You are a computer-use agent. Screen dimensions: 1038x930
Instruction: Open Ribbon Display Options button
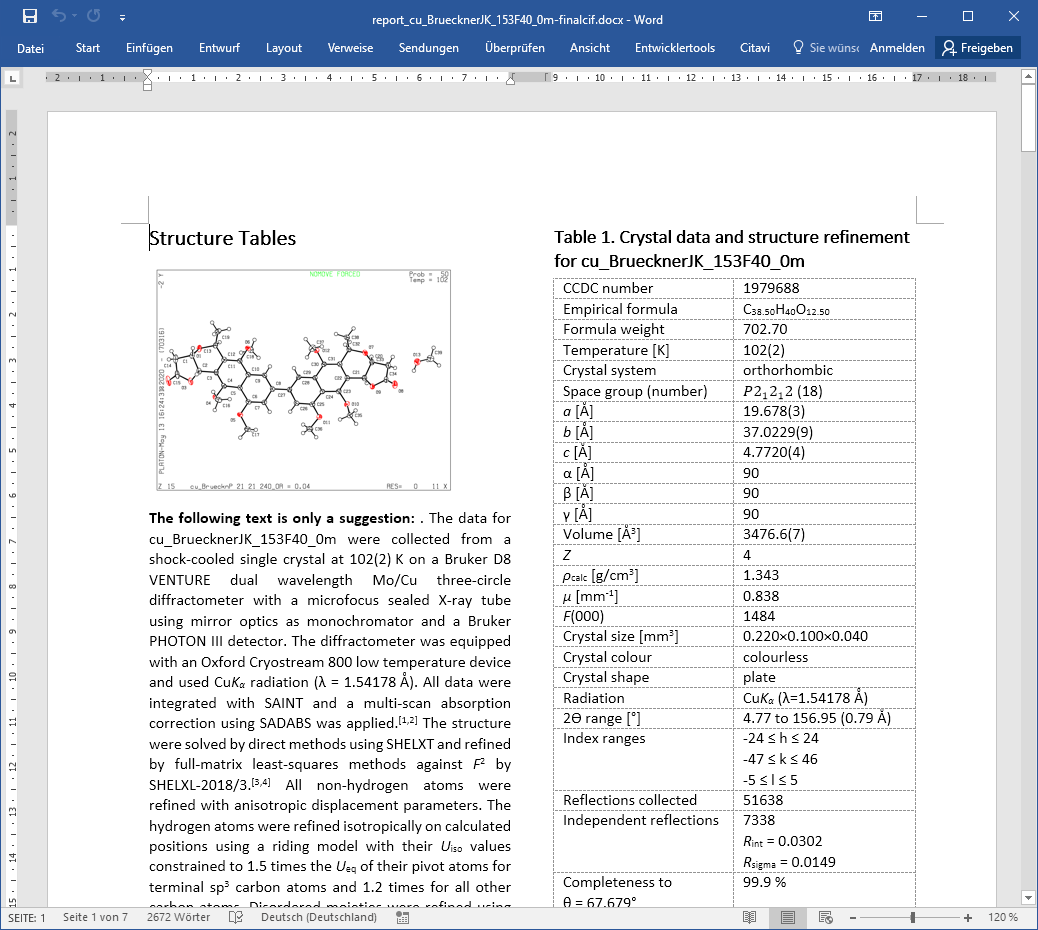point(875,17)
